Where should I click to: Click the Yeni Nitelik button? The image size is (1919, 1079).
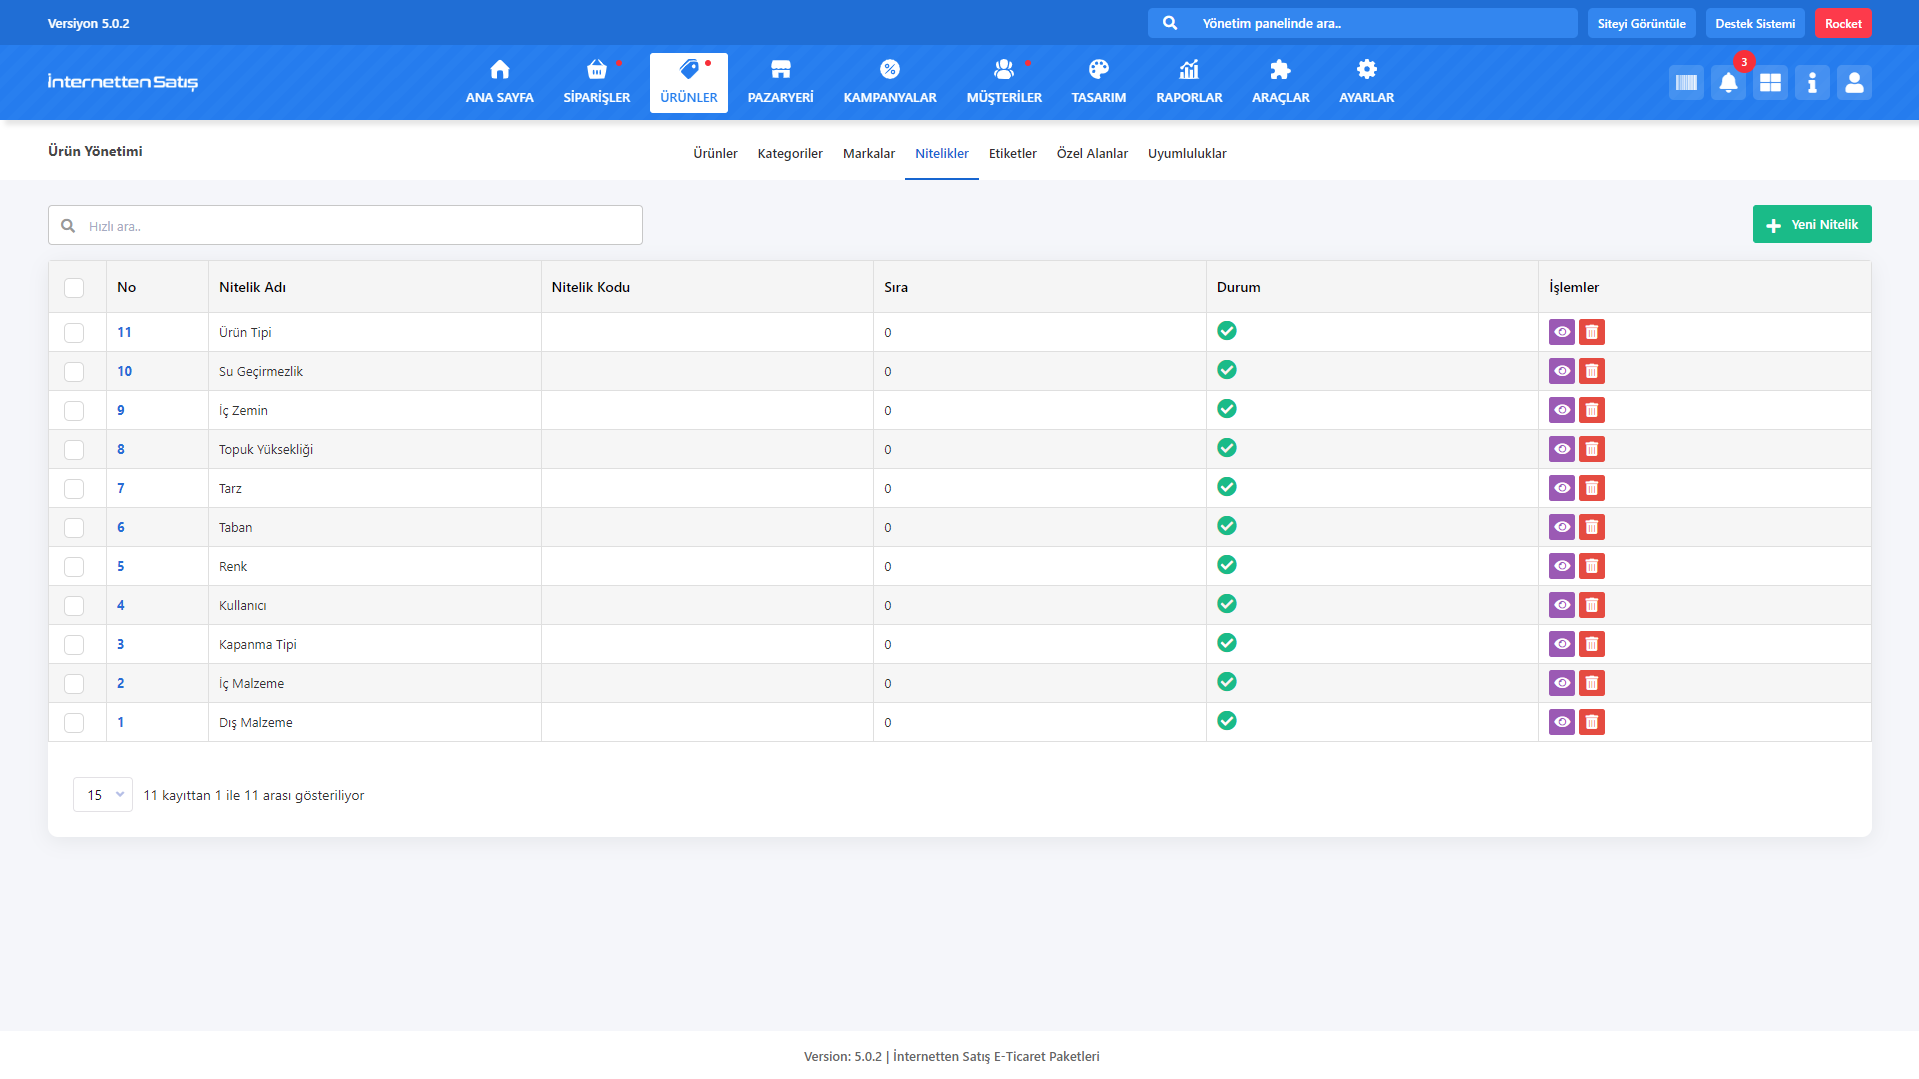1811,225
